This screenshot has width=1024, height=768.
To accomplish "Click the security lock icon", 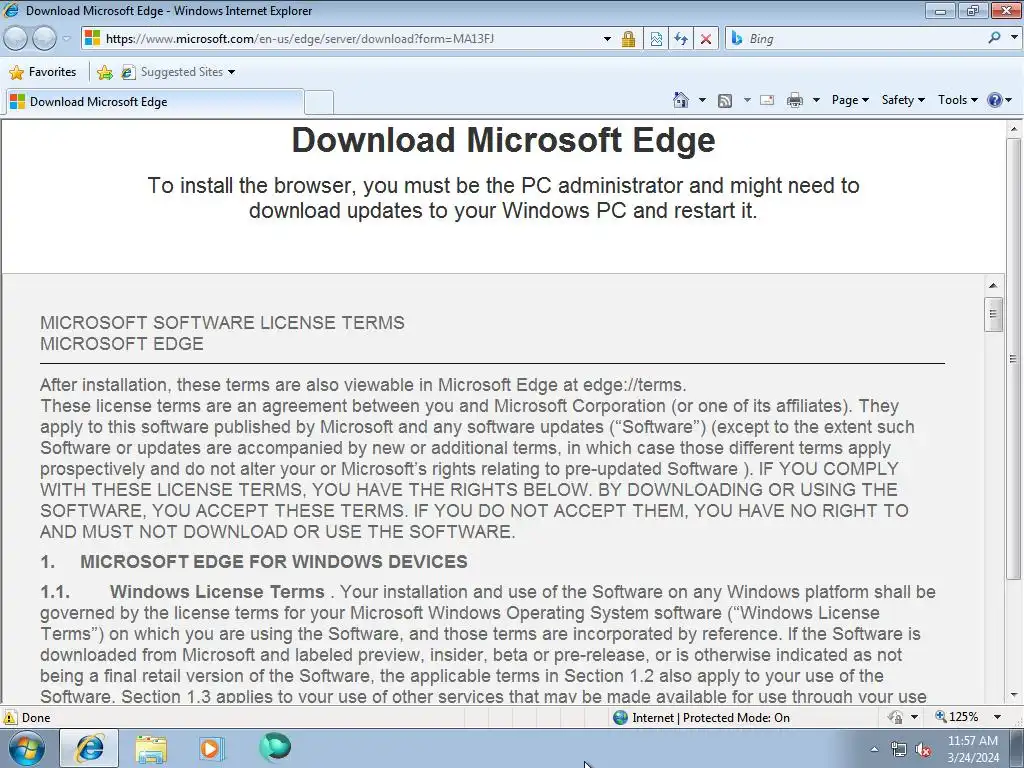I will pyautogui.click(x=628, y=39).
